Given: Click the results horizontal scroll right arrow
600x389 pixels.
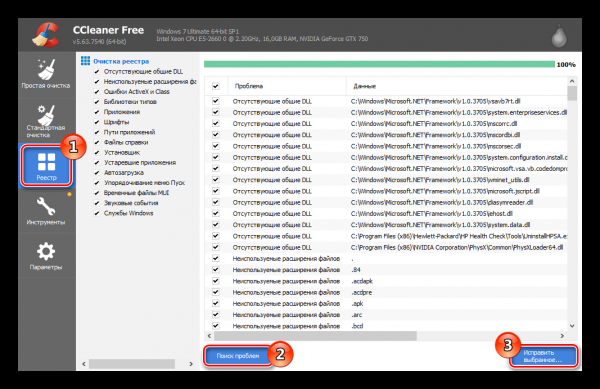Looking at the screenshot, I should point(562,336).
